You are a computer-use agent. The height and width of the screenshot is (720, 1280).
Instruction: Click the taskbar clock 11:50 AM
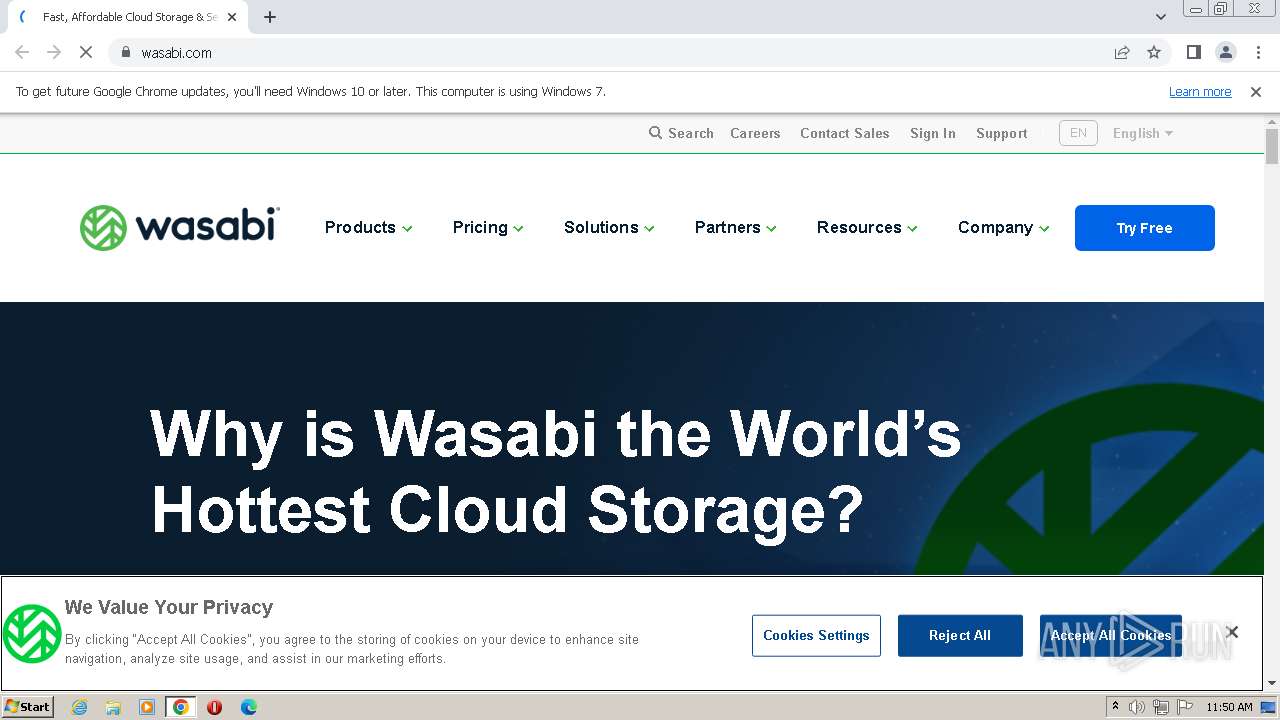(x=1229, y=707)
